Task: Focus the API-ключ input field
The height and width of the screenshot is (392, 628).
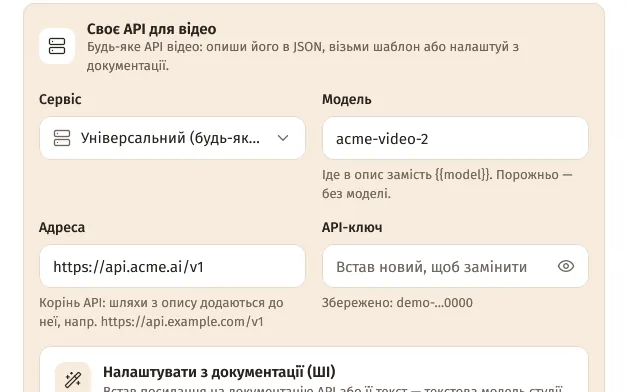Action: 455,266
